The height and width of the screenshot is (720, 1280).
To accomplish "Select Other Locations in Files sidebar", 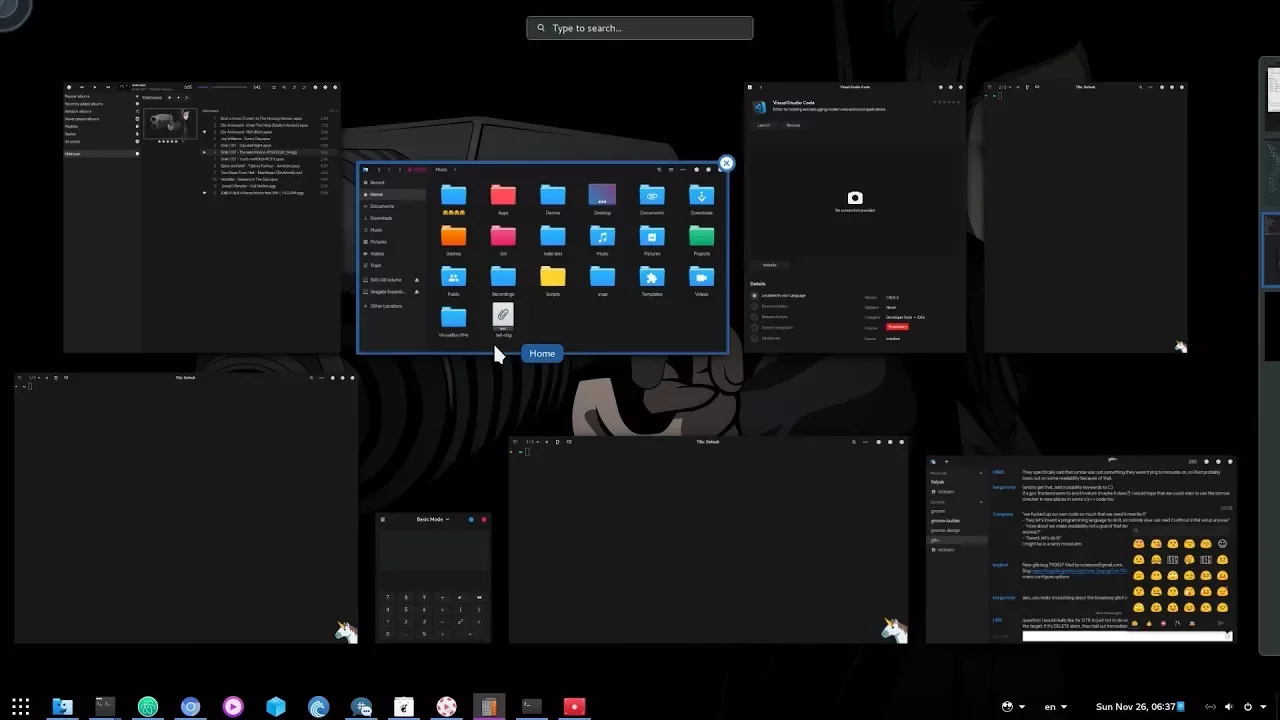I will (393, 306).
